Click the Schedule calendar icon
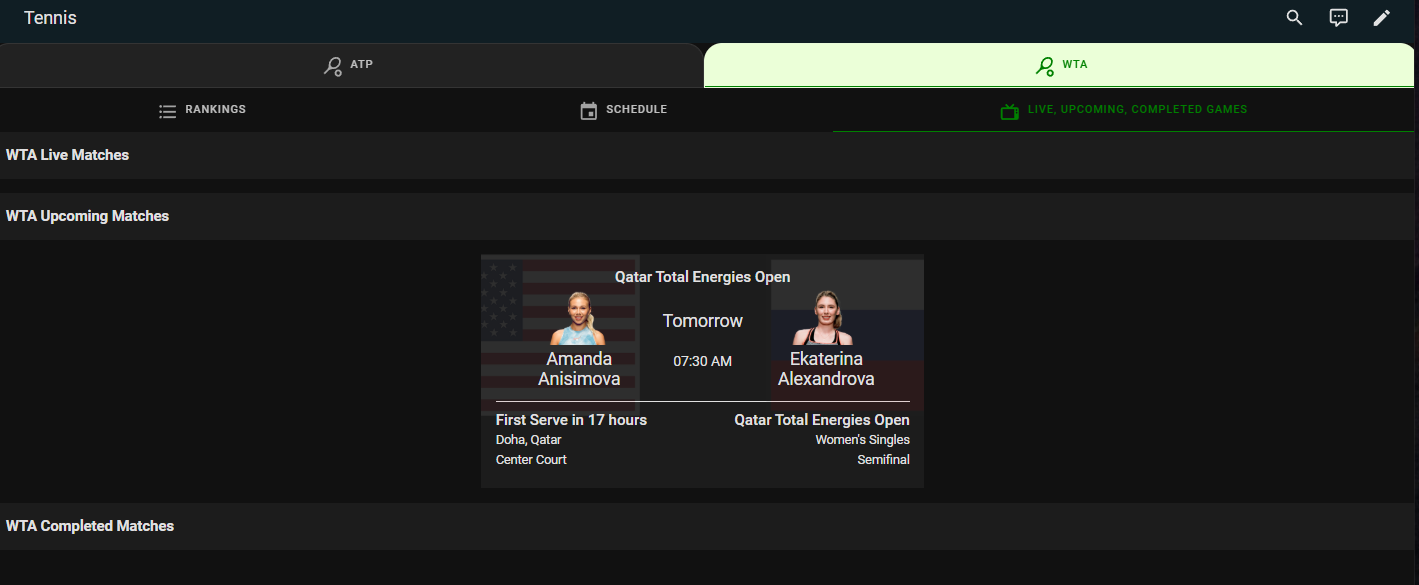 click(589, 111)
